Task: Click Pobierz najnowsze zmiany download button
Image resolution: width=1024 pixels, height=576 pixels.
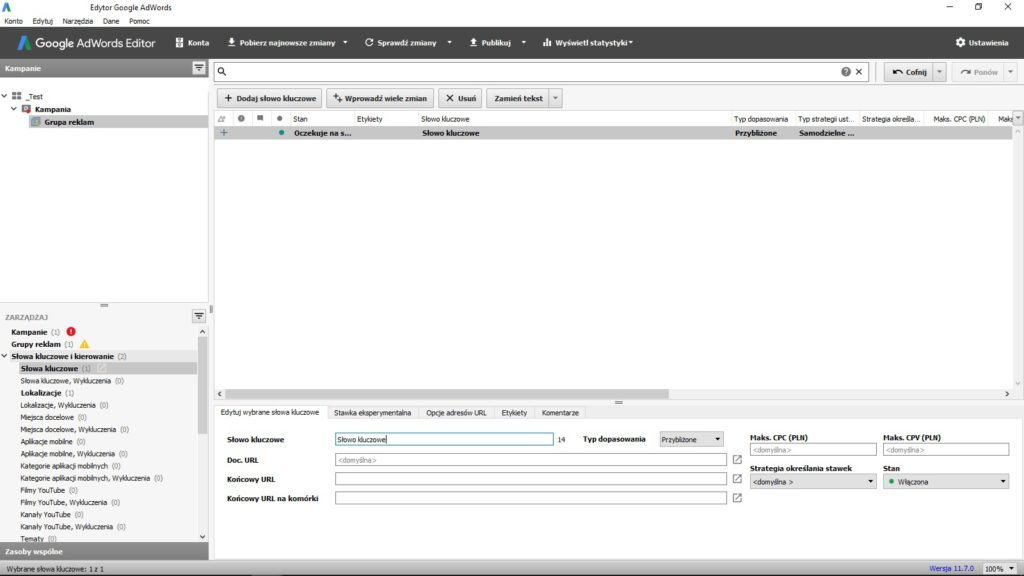Action: tap(281, 42)
